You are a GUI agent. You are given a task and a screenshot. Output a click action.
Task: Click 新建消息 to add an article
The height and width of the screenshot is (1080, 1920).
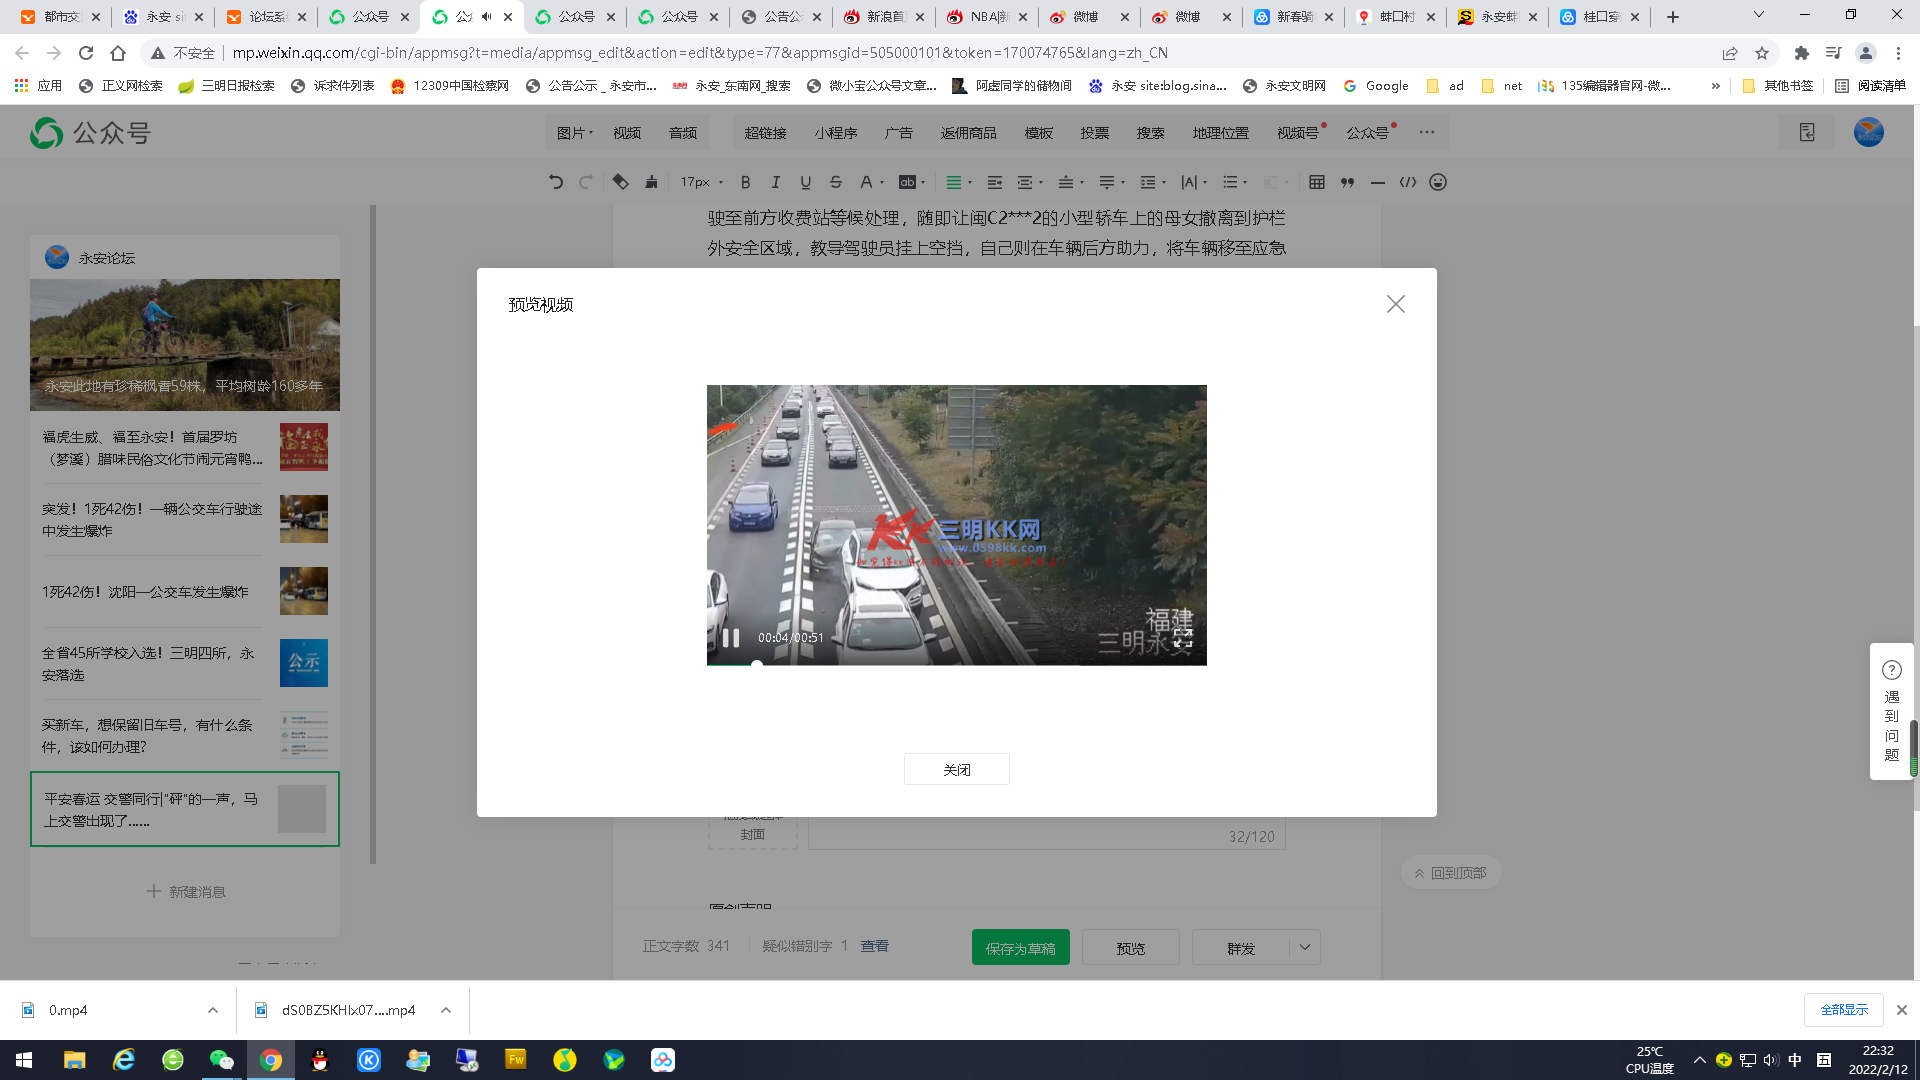pos(186,891)
